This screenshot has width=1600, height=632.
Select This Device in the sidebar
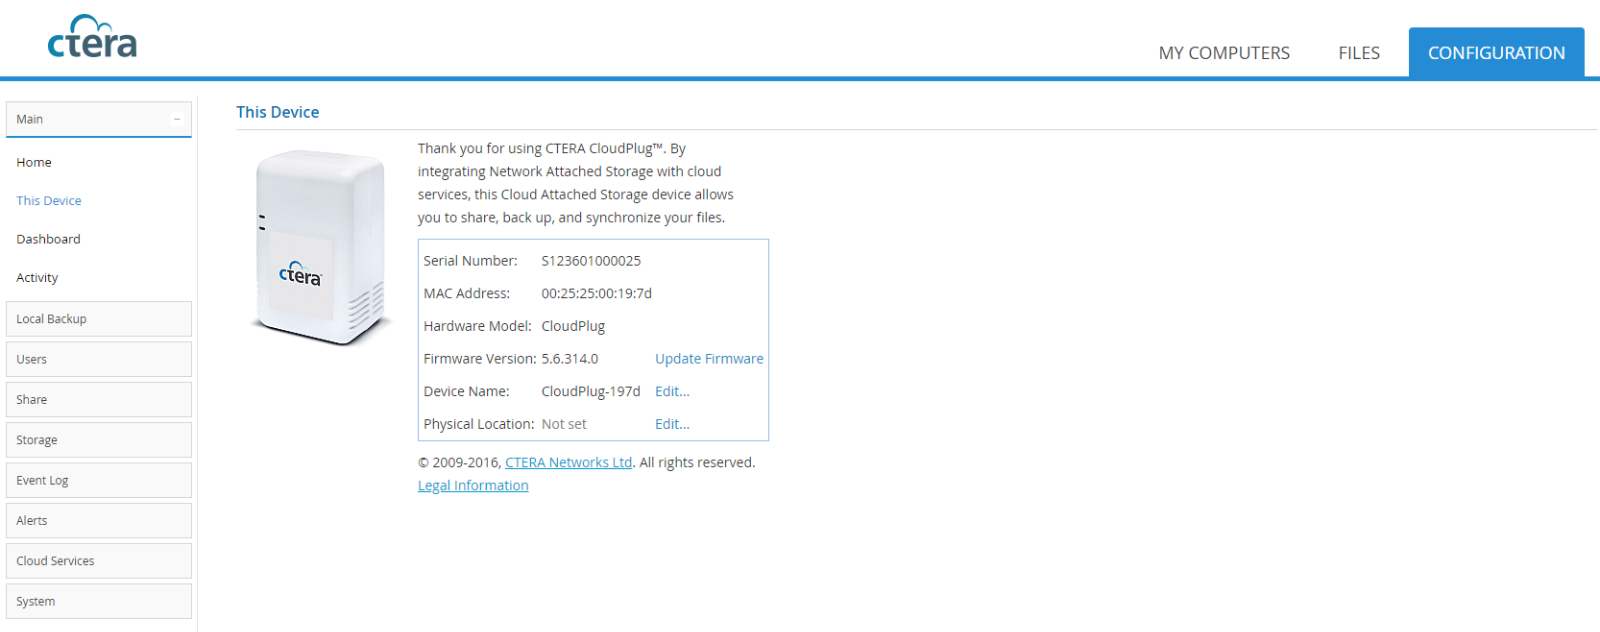(x=49, y=201)
